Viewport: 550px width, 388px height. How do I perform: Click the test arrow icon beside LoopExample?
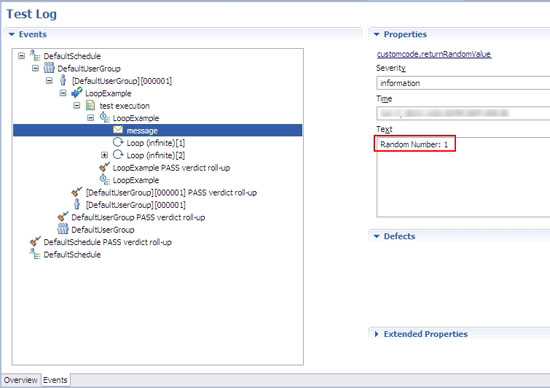pyautogui.click(x=76, y=93)
